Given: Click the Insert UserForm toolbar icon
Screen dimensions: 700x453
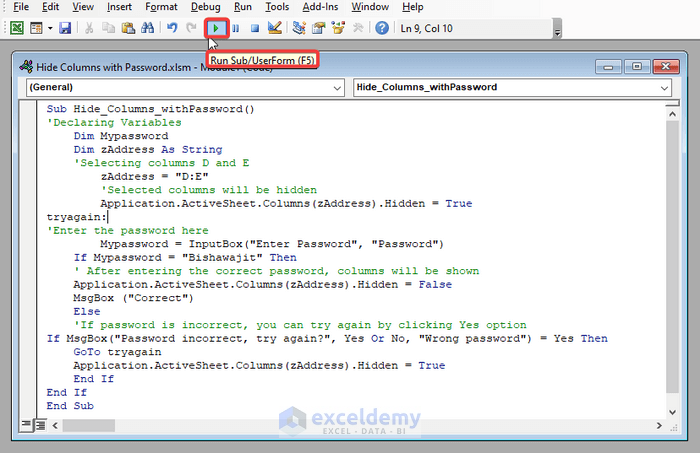Looking at the screenshot, I should (x=36, y=28).
